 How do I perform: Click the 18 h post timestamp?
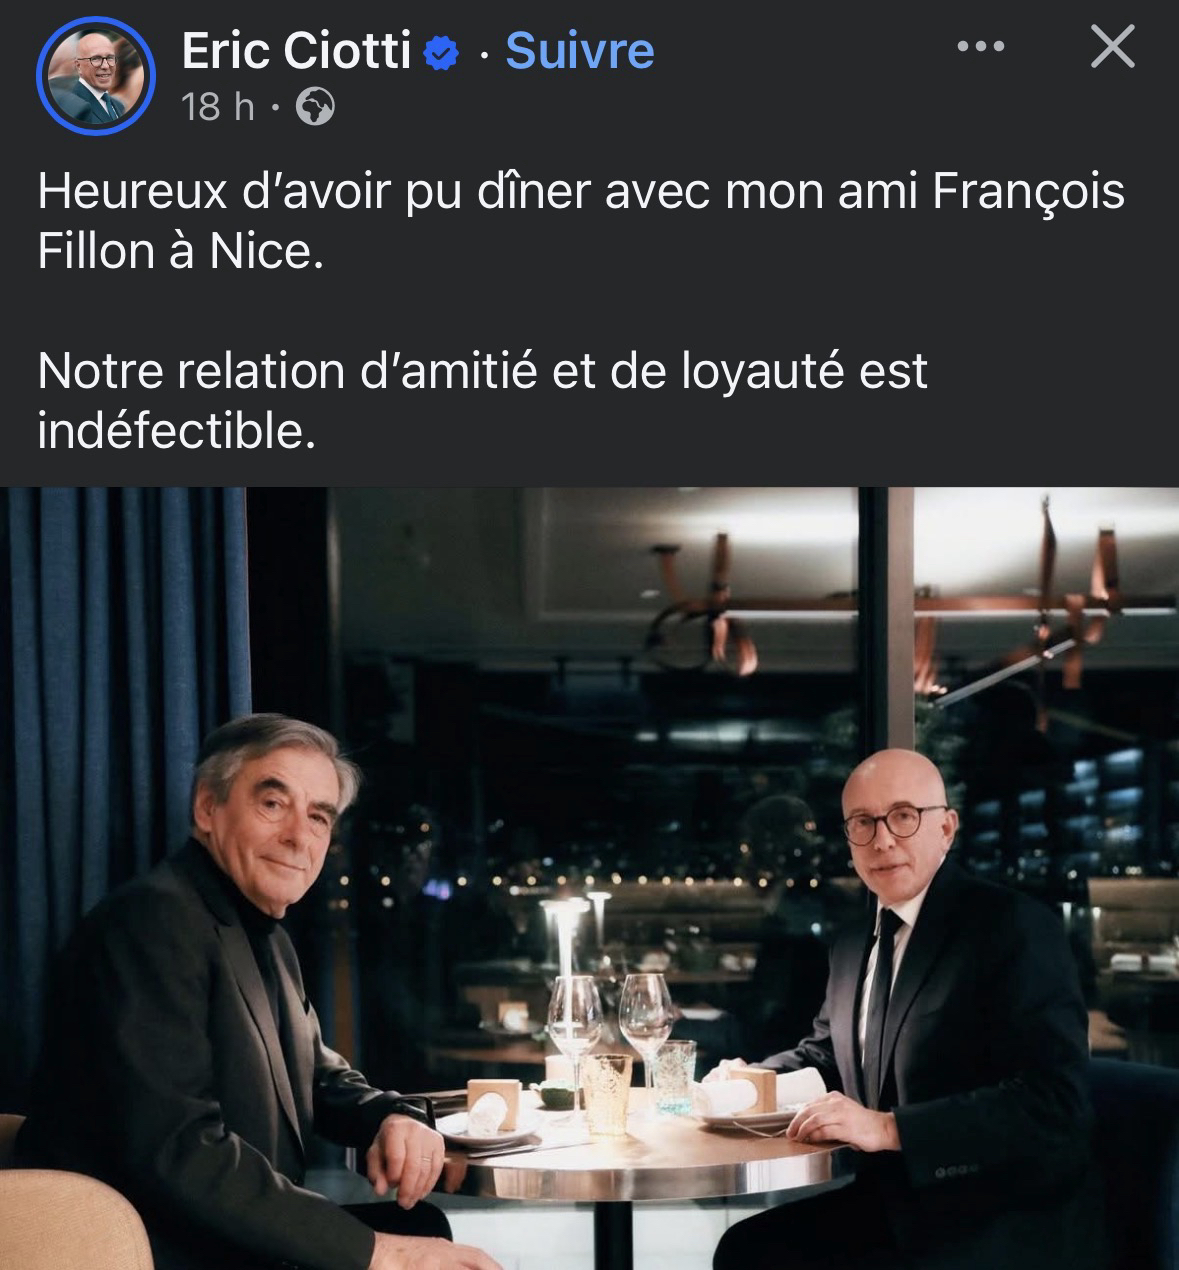tap(218, 107)
